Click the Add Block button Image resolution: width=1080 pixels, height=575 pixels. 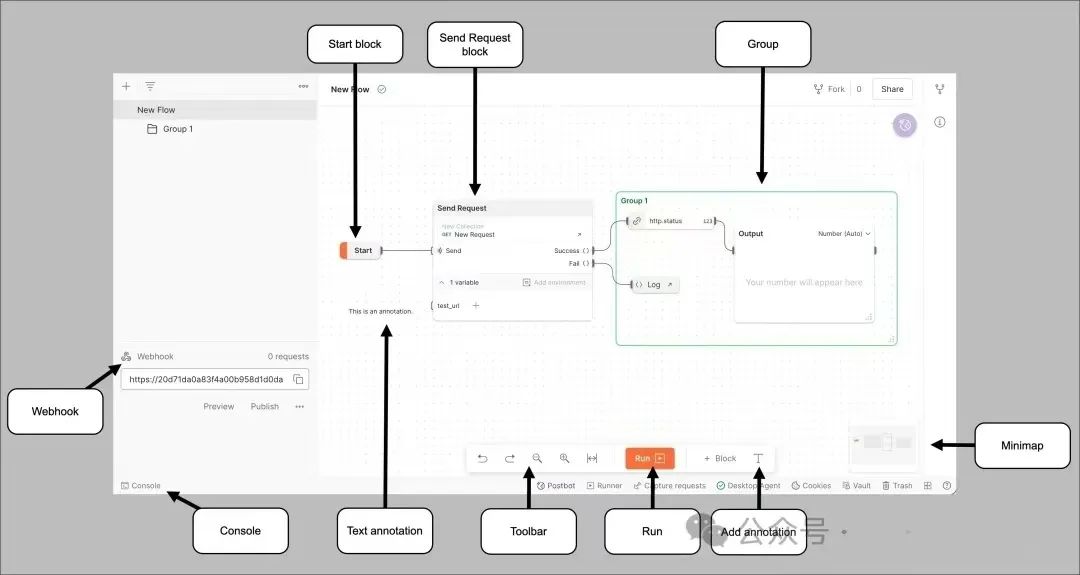[x=720, y=458]
